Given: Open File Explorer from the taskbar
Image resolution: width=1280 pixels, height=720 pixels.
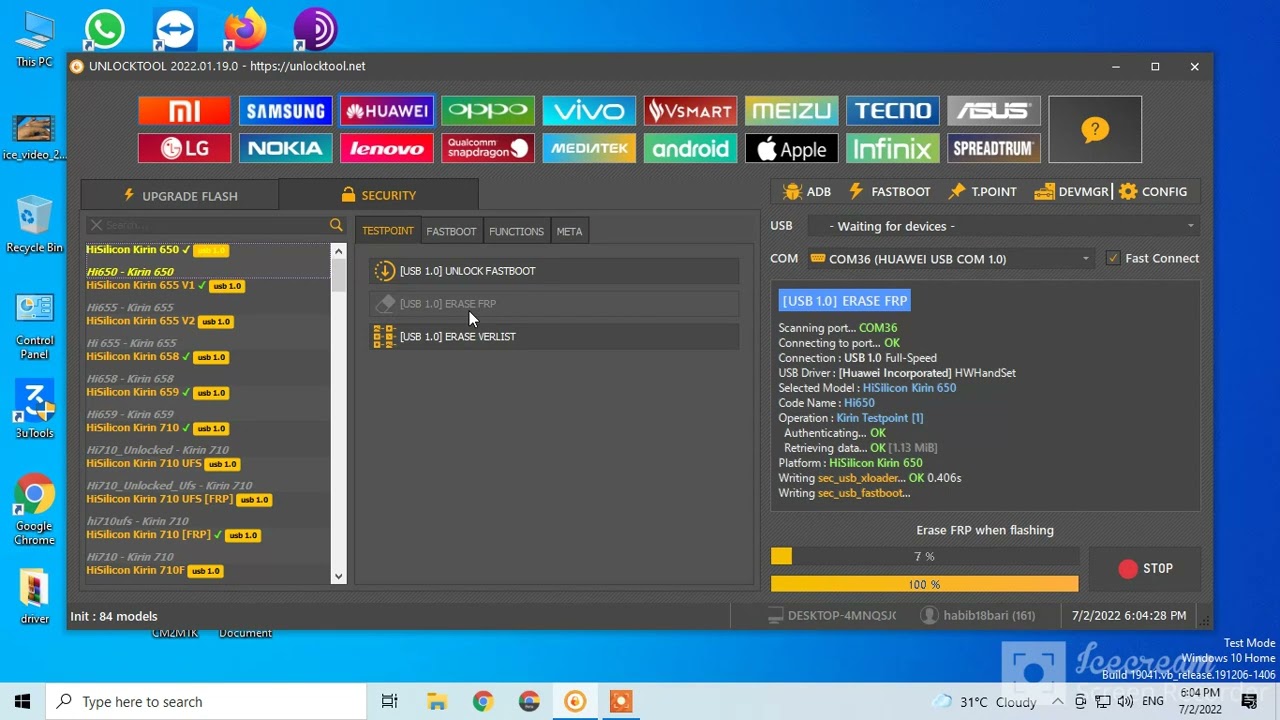Looking at the screenshot, I should [436, 702].
